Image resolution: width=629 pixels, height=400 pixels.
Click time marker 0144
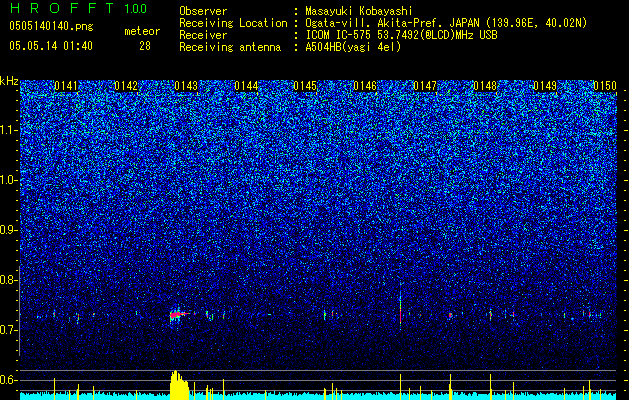pos(246,86)
